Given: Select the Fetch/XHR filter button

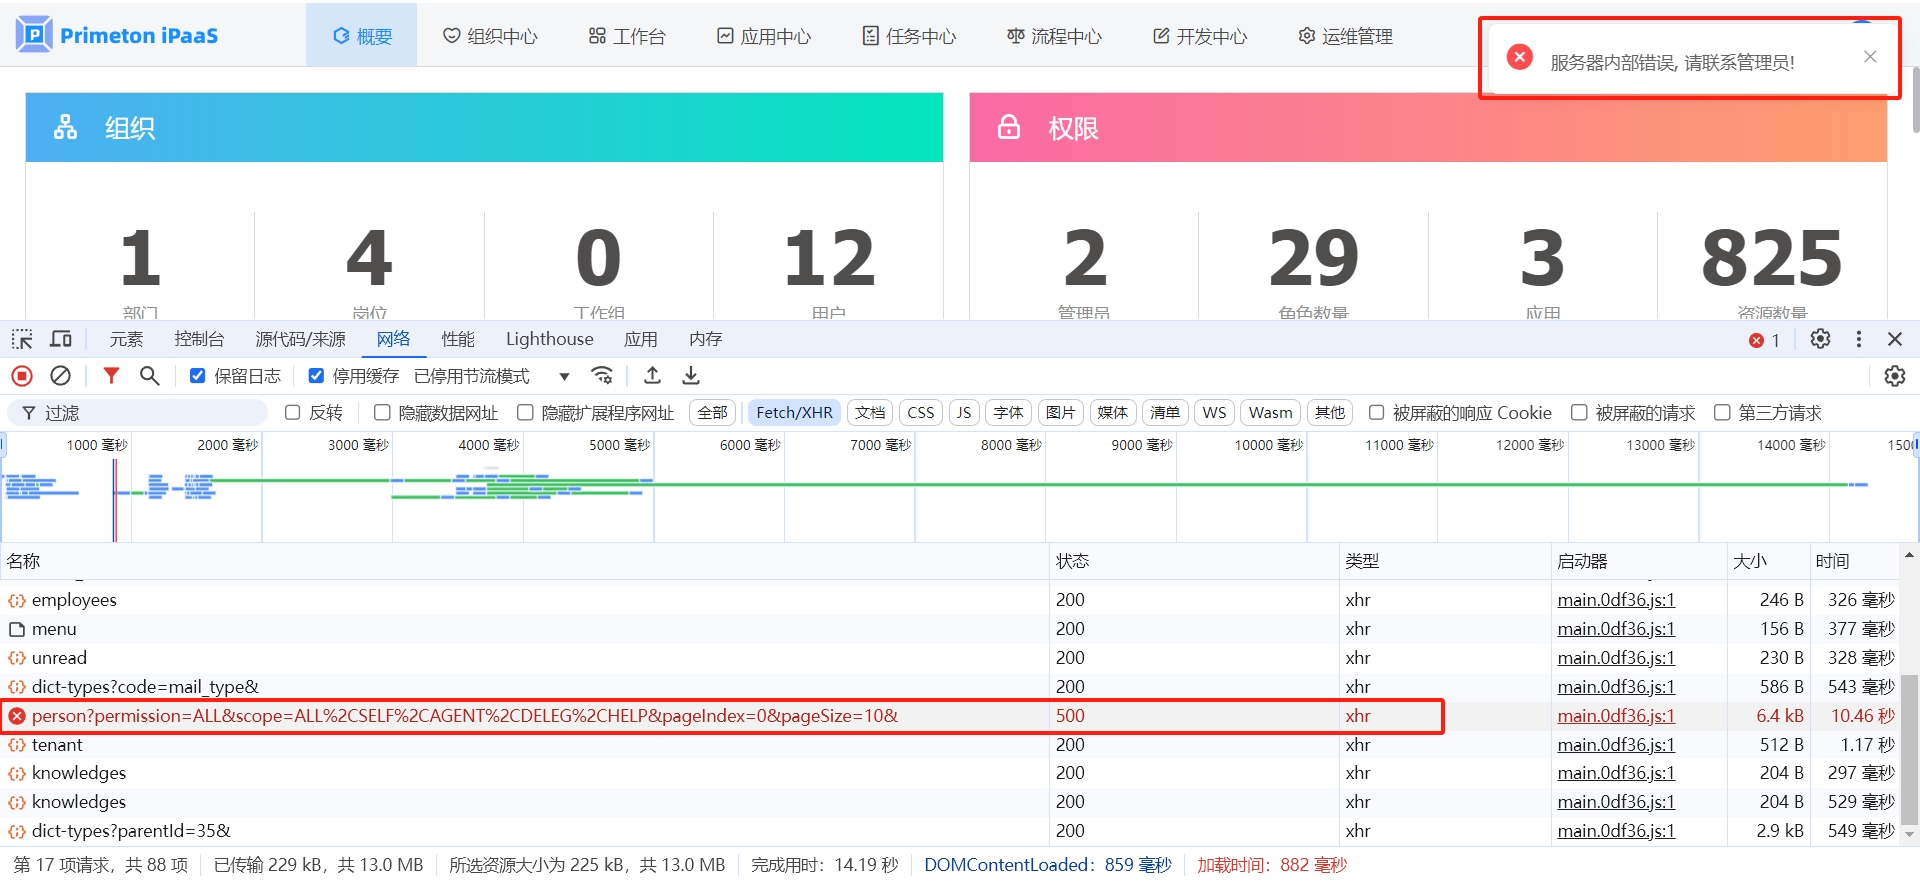Looking at the screenshot, I should pyautogui.click(x=794, y=413).
